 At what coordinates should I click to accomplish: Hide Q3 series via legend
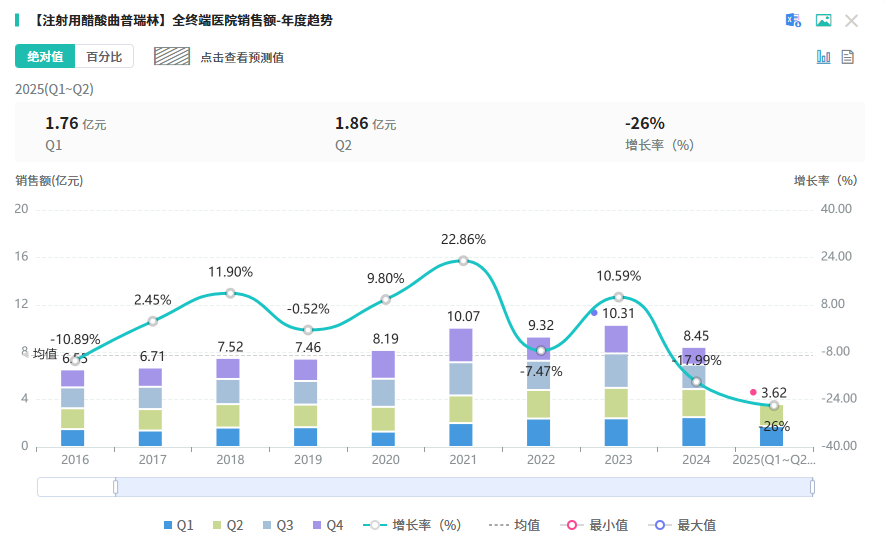coord(278,525)
